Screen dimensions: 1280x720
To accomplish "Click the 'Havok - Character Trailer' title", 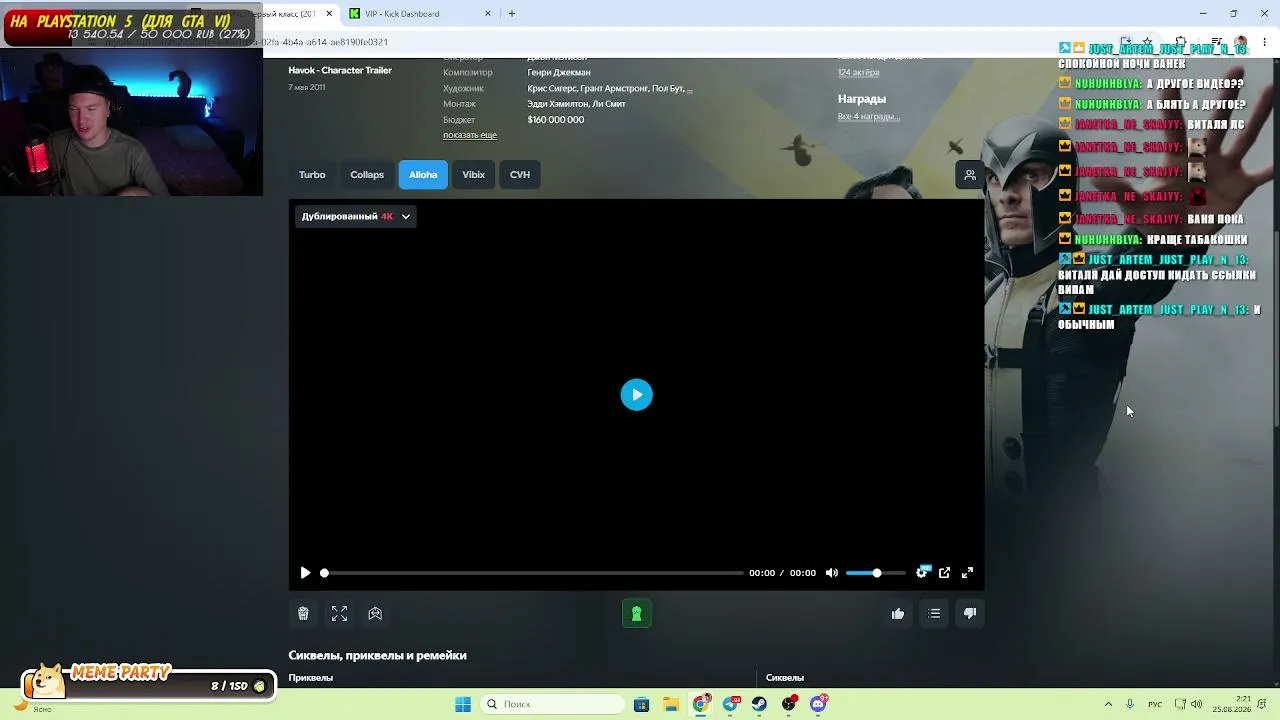I will click(x=340, y=71).
